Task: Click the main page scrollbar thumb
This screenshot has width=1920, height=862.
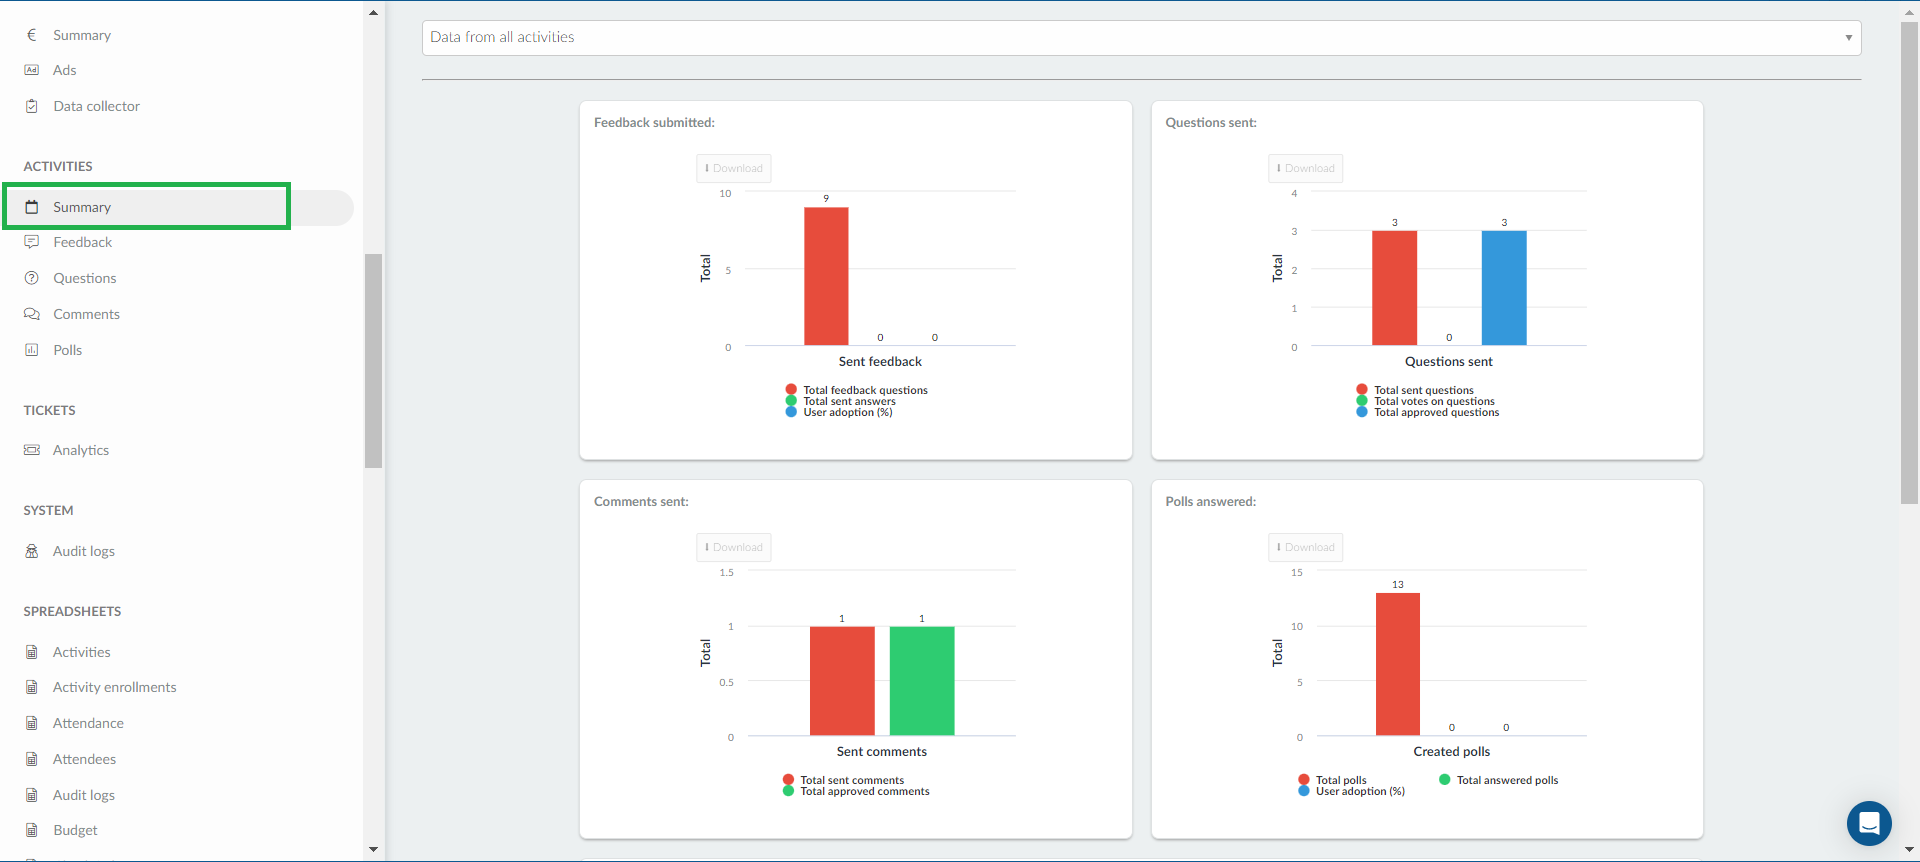Action: point(1910,262)
